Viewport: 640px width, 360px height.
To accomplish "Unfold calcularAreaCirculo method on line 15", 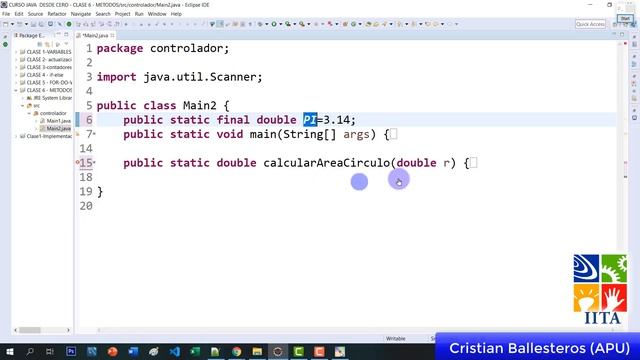I will pyautogui.click(x=95, y=162).
